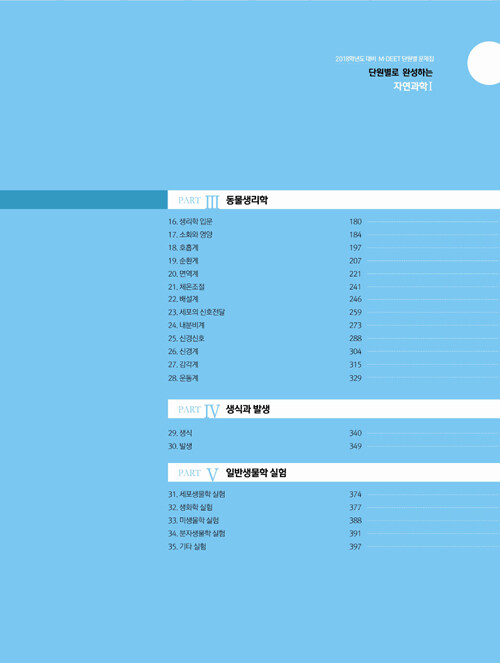Click the '25. 신경신호' chapter title
Screen dimensions: 500x663
pyautogui.click(x=186, y=338)
